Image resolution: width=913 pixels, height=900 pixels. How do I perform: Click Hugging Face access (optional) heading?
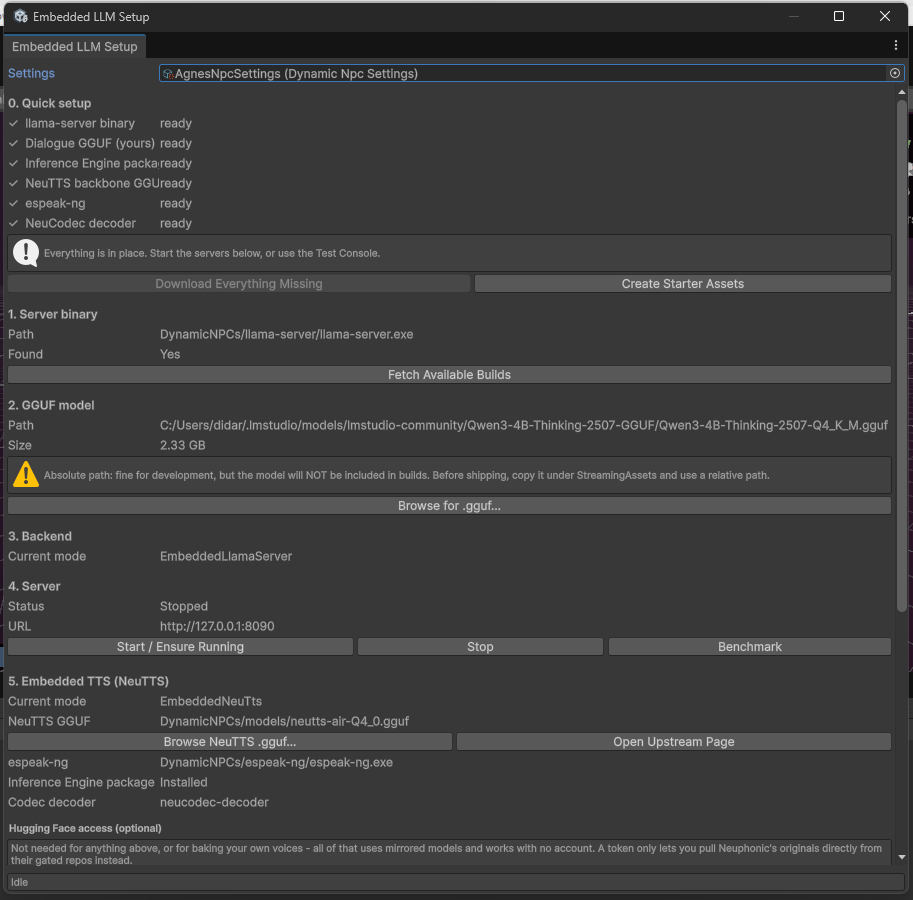click(85, 828)
